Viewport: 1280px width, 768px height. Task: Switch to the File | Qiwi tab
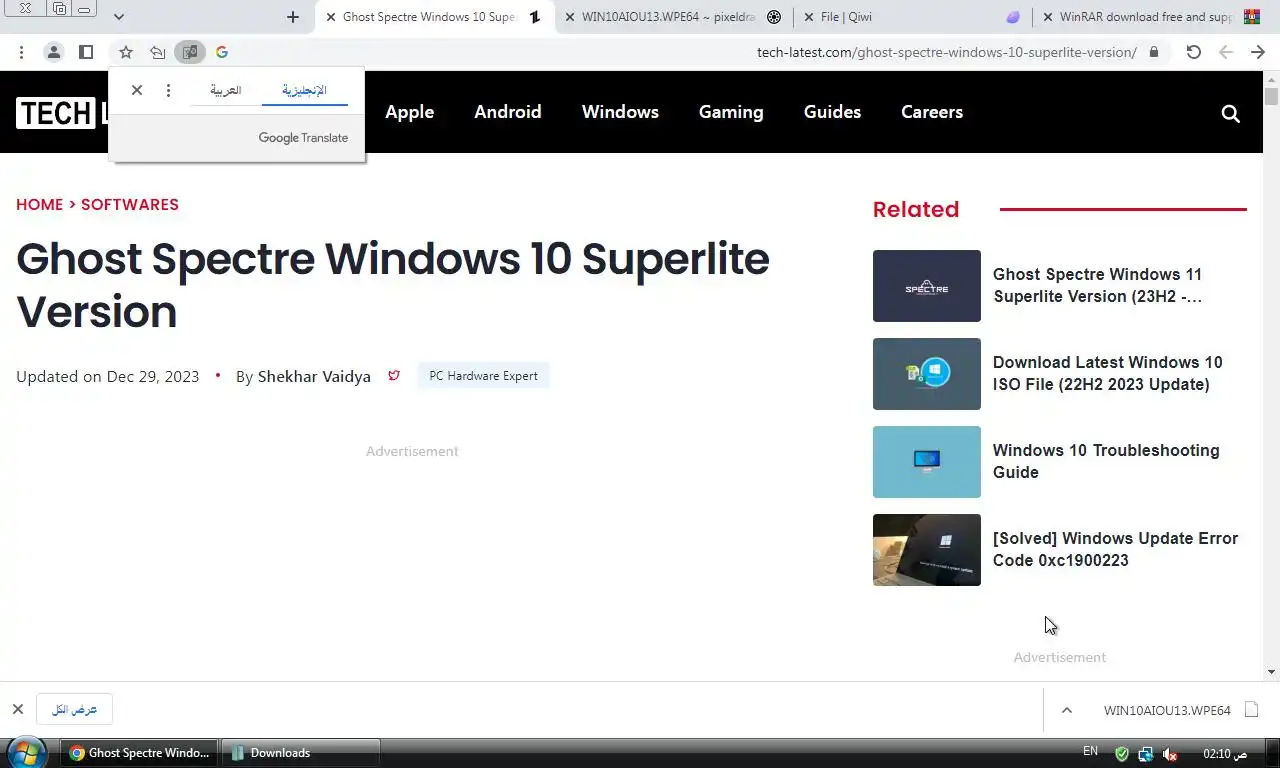[912, 17]
